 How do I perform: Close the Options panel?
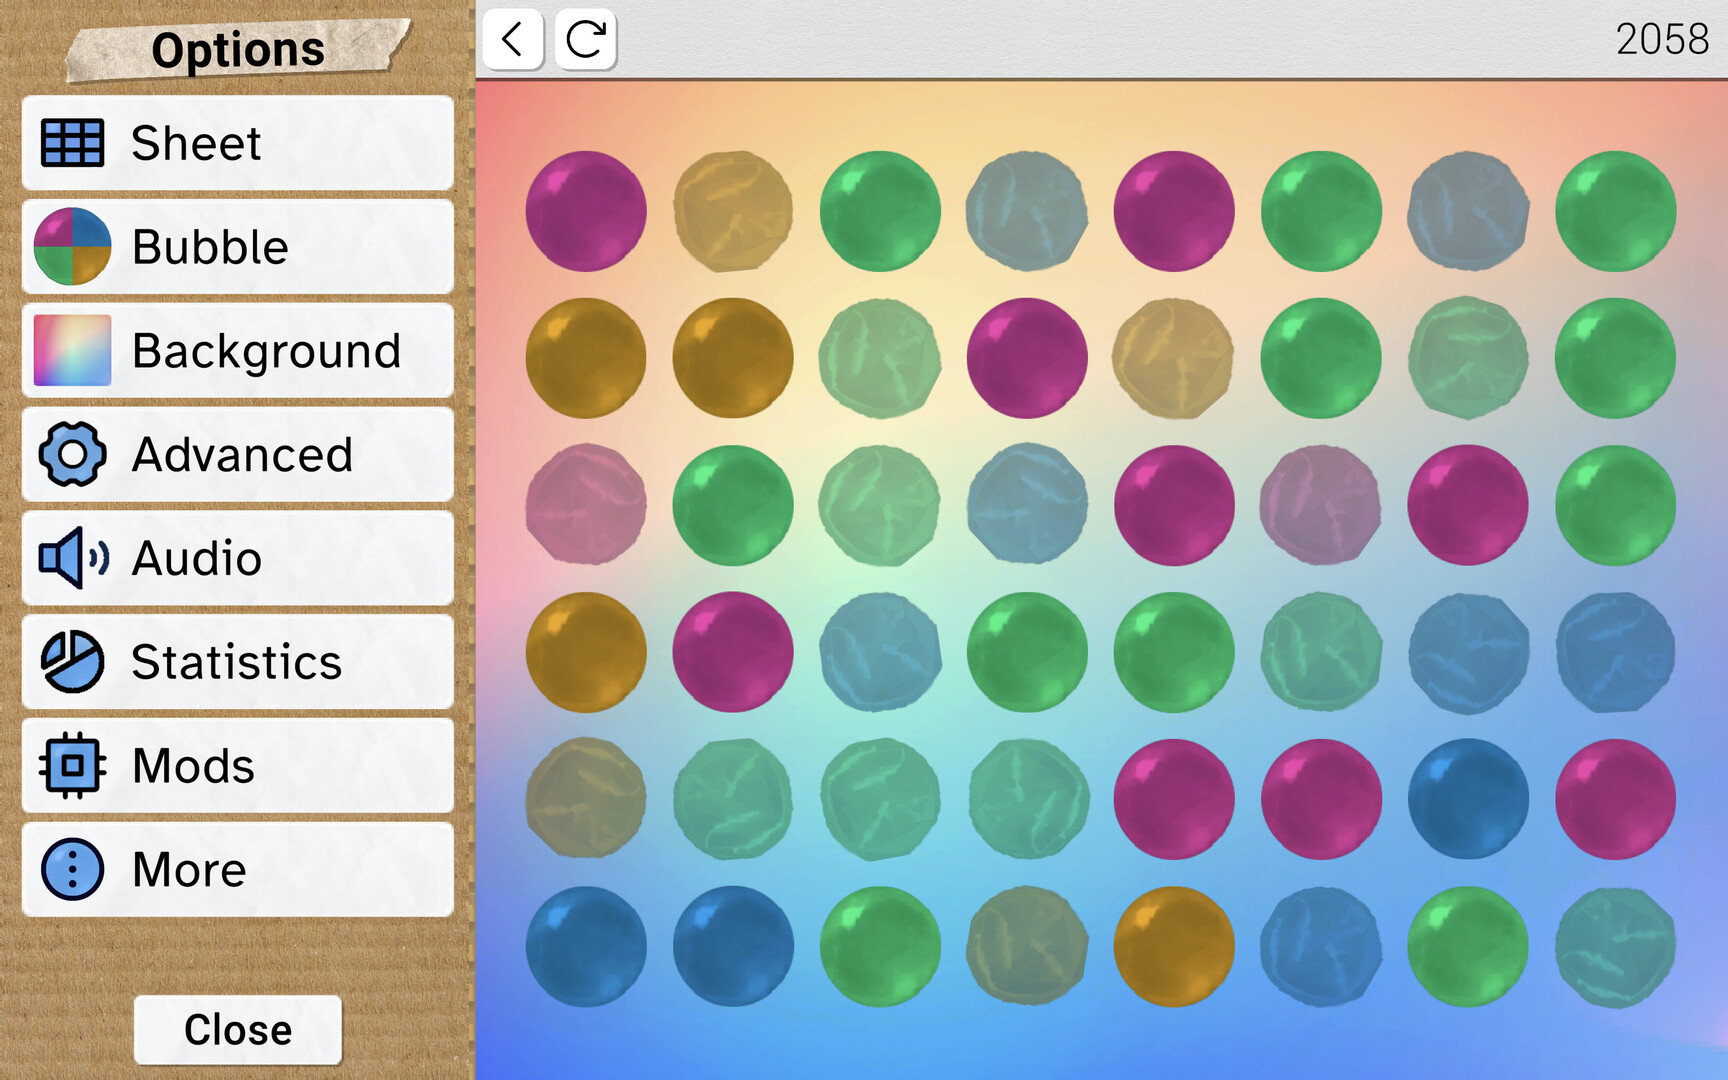tap(238, 1030)
